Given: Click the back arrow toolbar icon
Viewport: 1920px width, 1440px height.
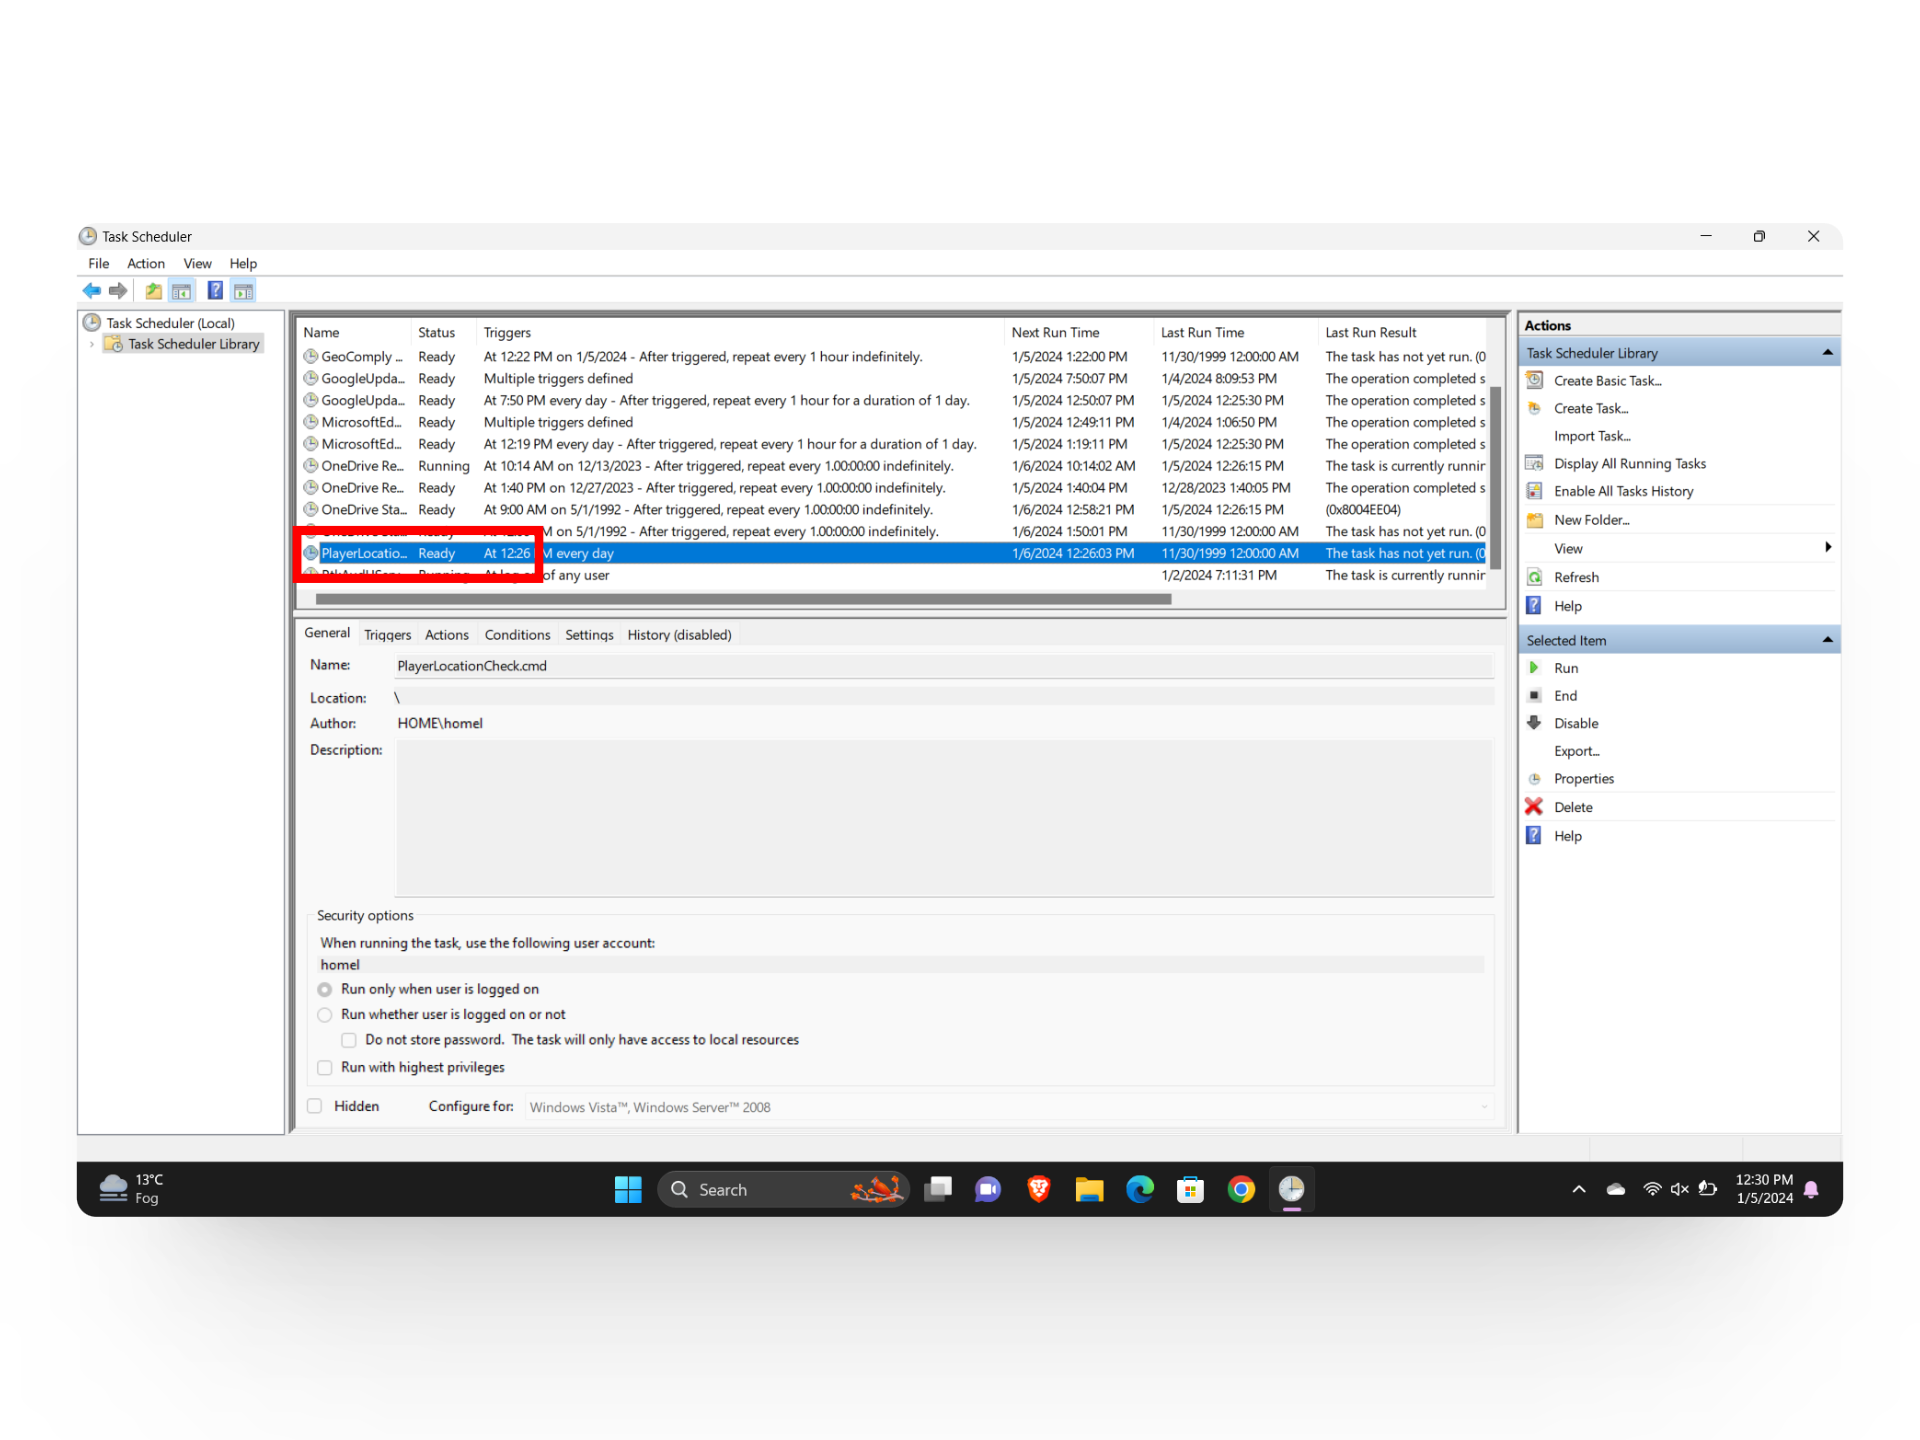Looking at the screenshot, I should [92, 291].
